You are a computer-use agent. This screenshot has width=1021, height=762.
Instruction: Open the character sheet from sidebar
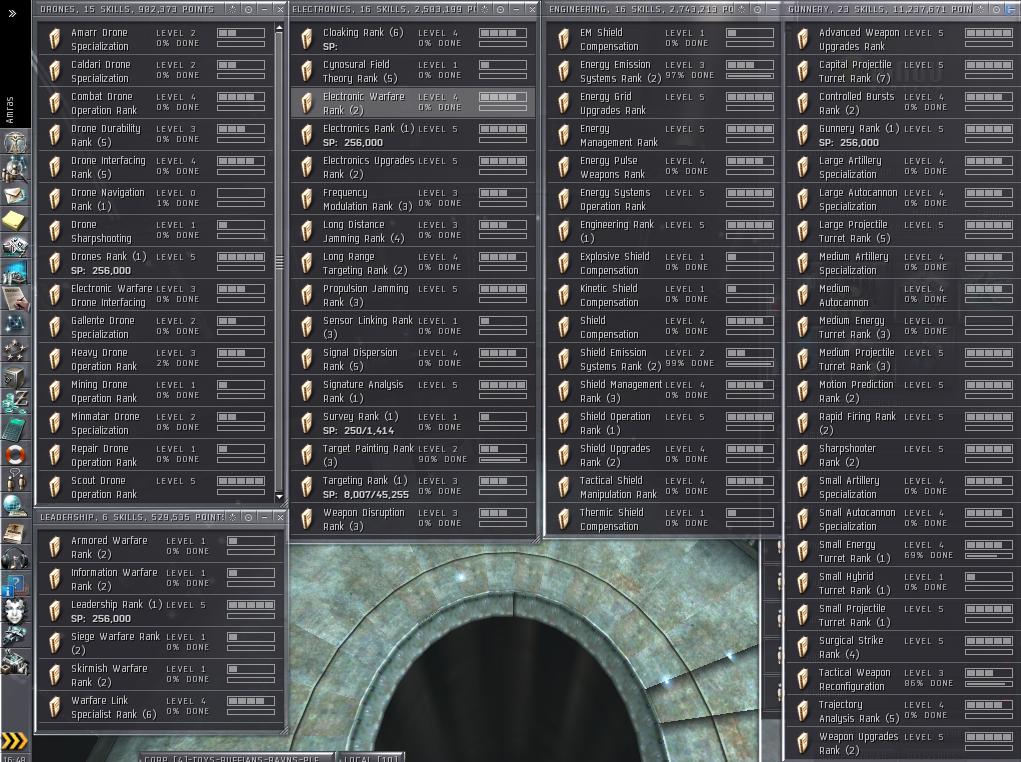coord(15,143)
